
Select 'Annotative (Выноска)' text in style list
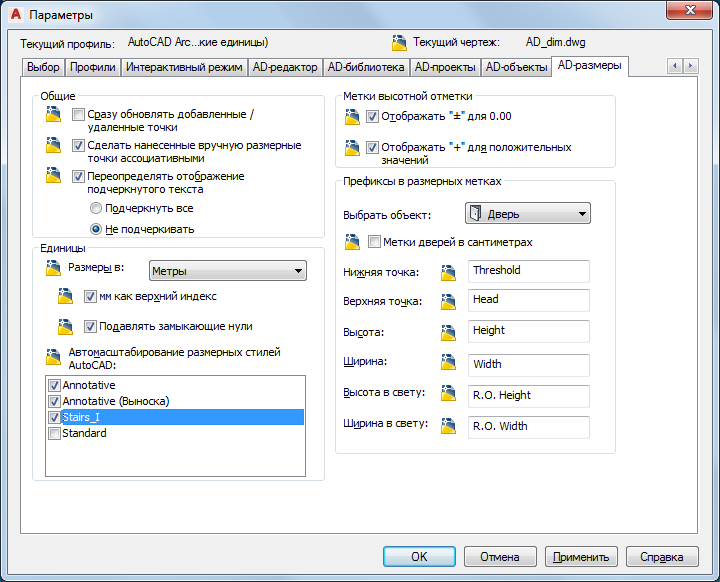[x=116, y=401]
